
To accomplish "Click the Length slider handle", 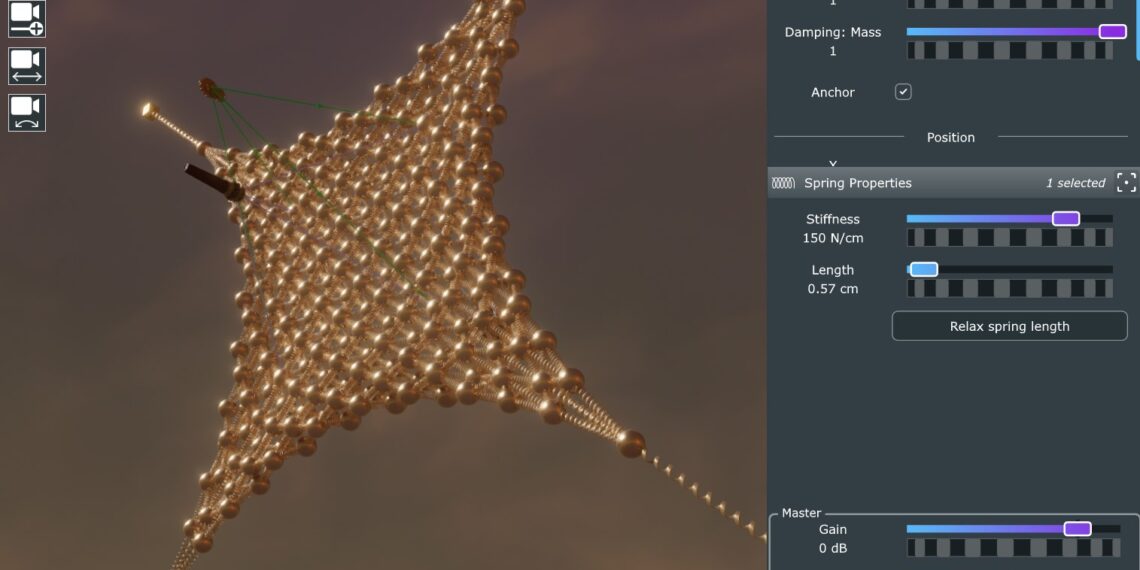I will [924, 269].
